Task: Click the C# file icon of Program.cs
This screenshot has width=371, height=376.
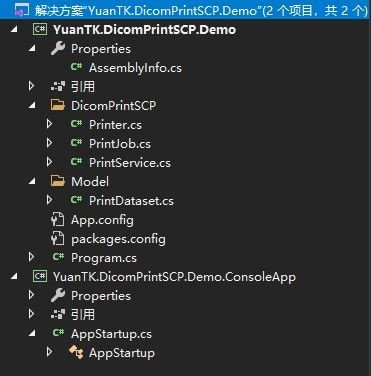Action: tap(58, 257)
